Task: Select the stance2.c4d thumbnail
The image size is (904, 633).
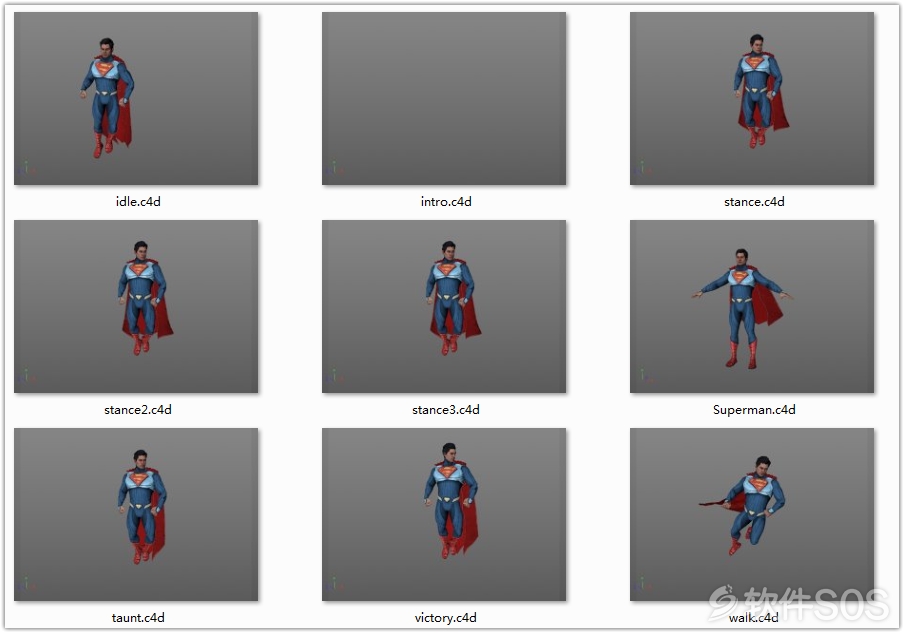Action: click(x=136, y=307)
